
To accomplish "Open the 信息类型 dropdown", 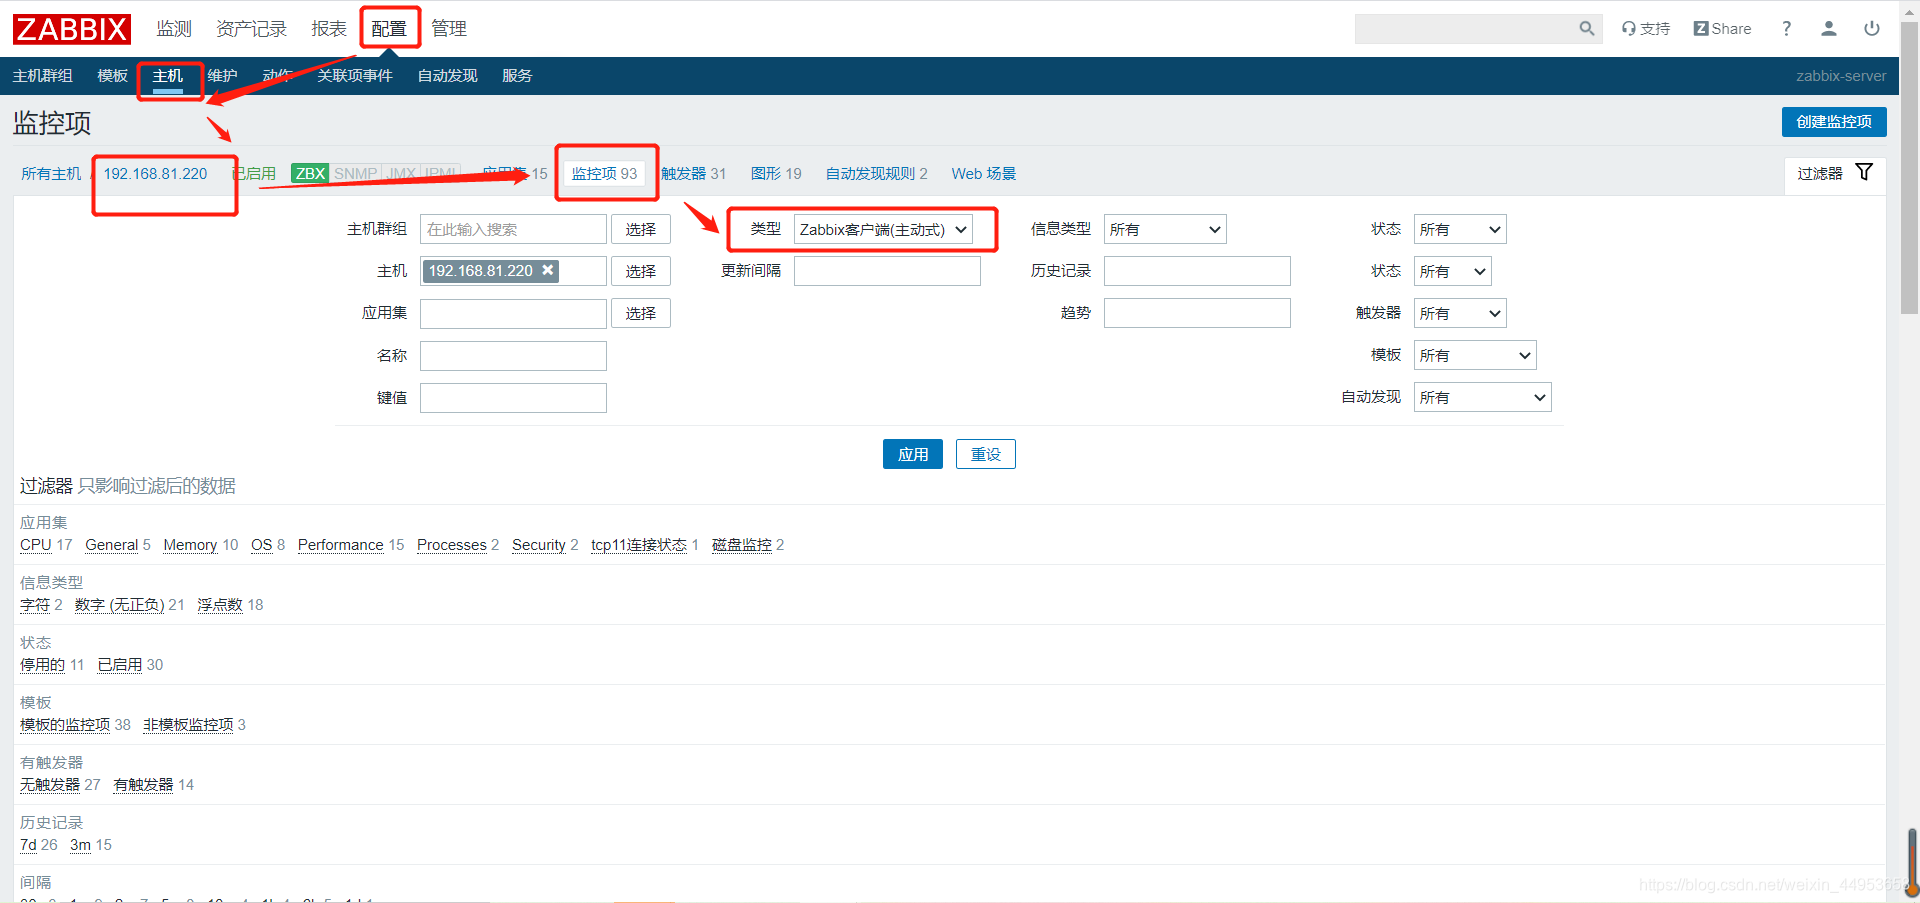I will pos(1165,229).
